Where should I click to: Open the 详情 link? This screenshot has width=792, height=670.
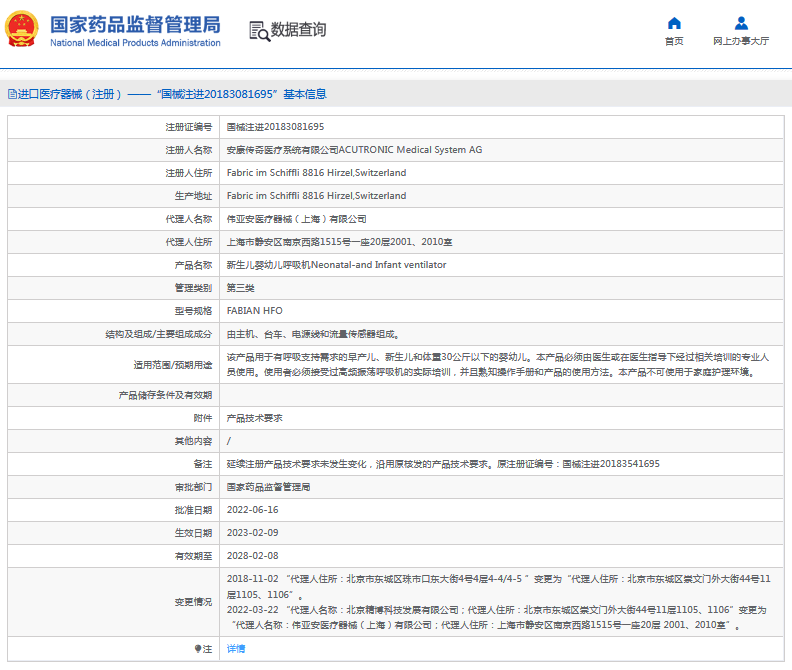point(236,649)
